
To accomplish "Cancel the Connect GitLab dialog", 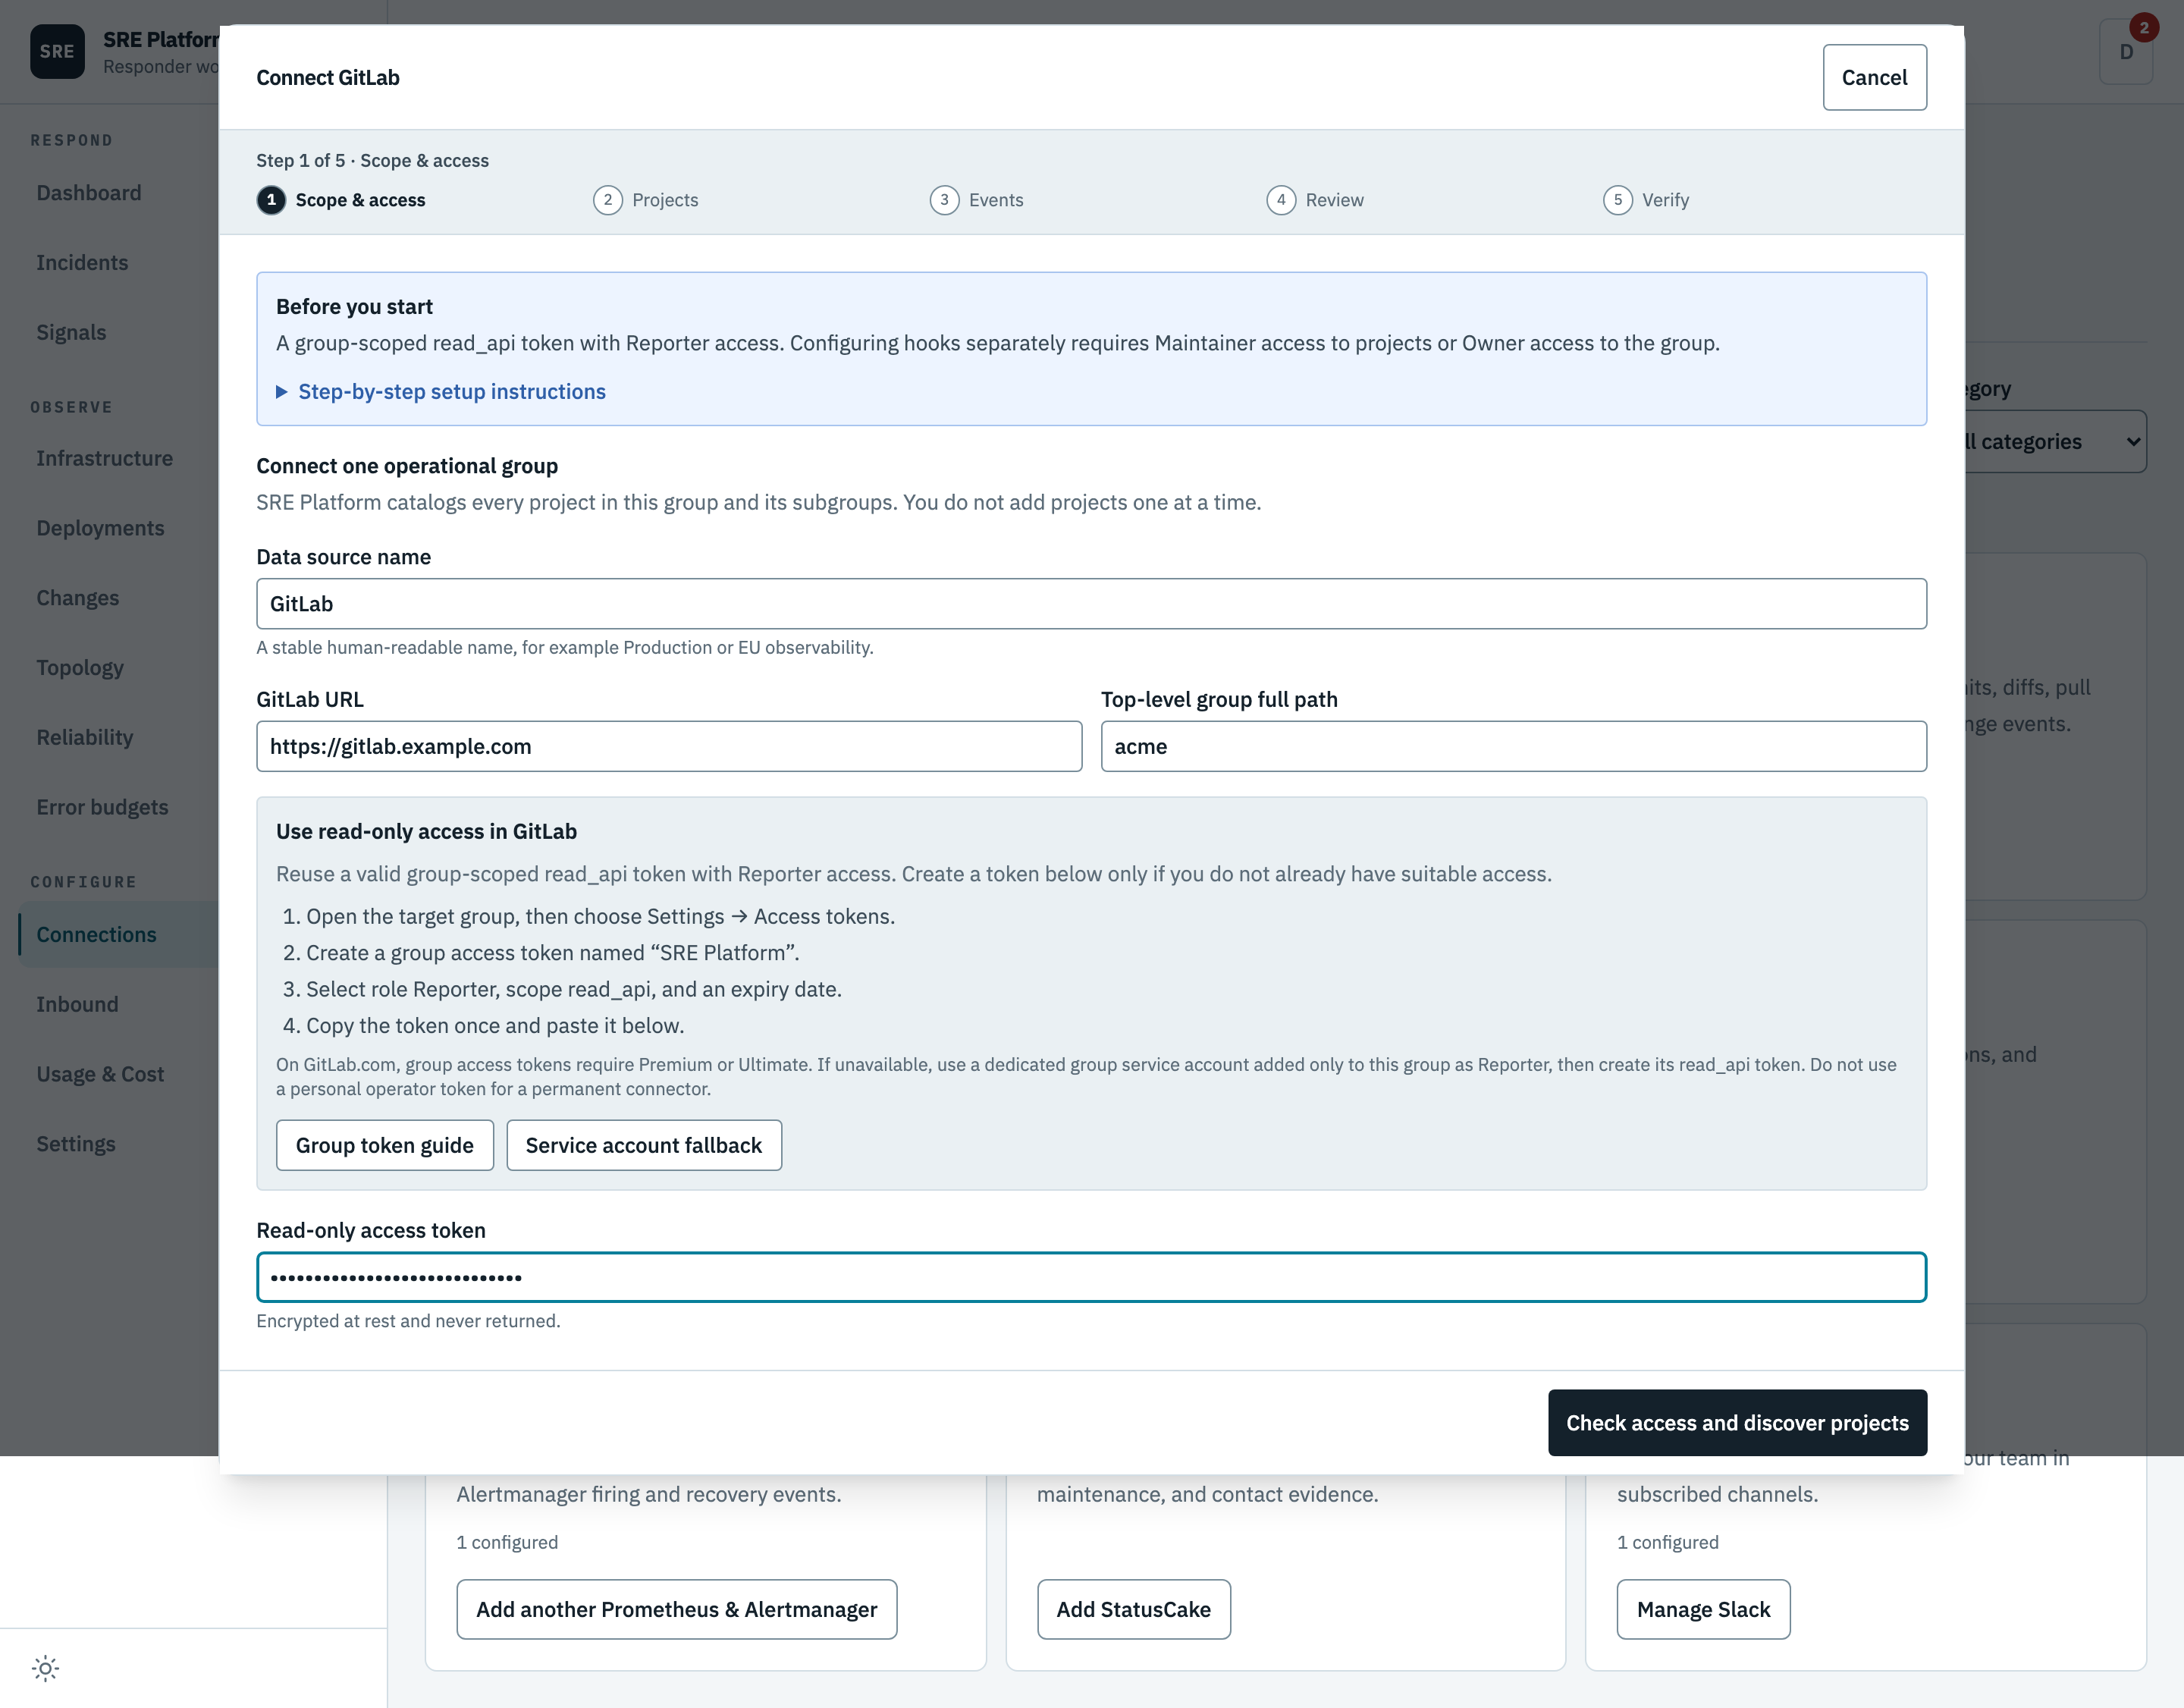I will 1874,77.
